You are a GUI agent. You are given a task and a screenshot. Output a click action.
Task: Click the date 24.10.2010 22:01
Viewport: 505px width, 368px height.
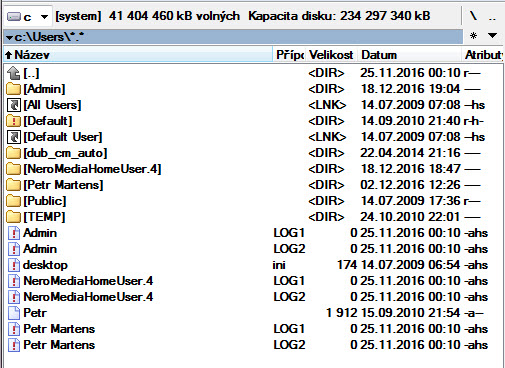(x=410, y=217)
